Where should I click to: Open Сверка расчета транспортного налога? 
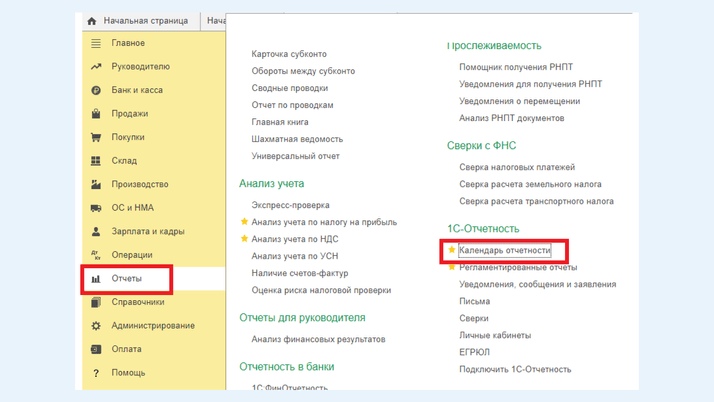pos(536,201)
